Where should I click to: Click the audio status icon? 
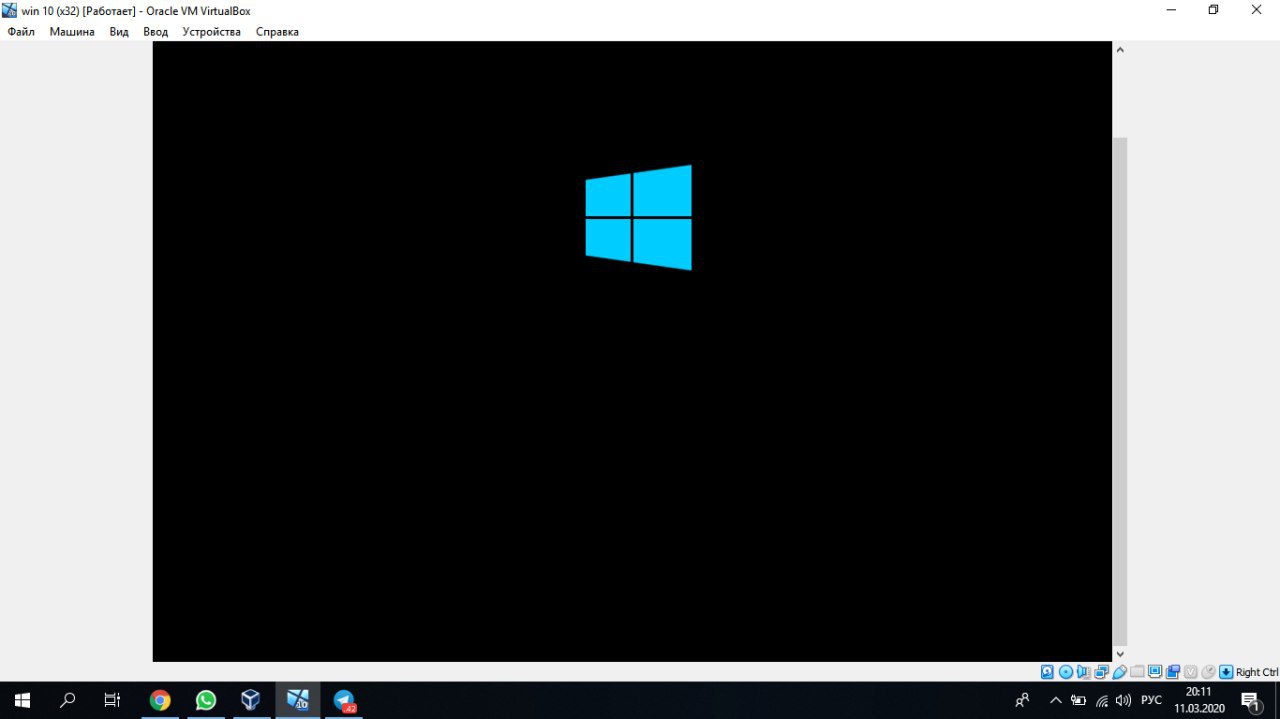coord(1083,672)
